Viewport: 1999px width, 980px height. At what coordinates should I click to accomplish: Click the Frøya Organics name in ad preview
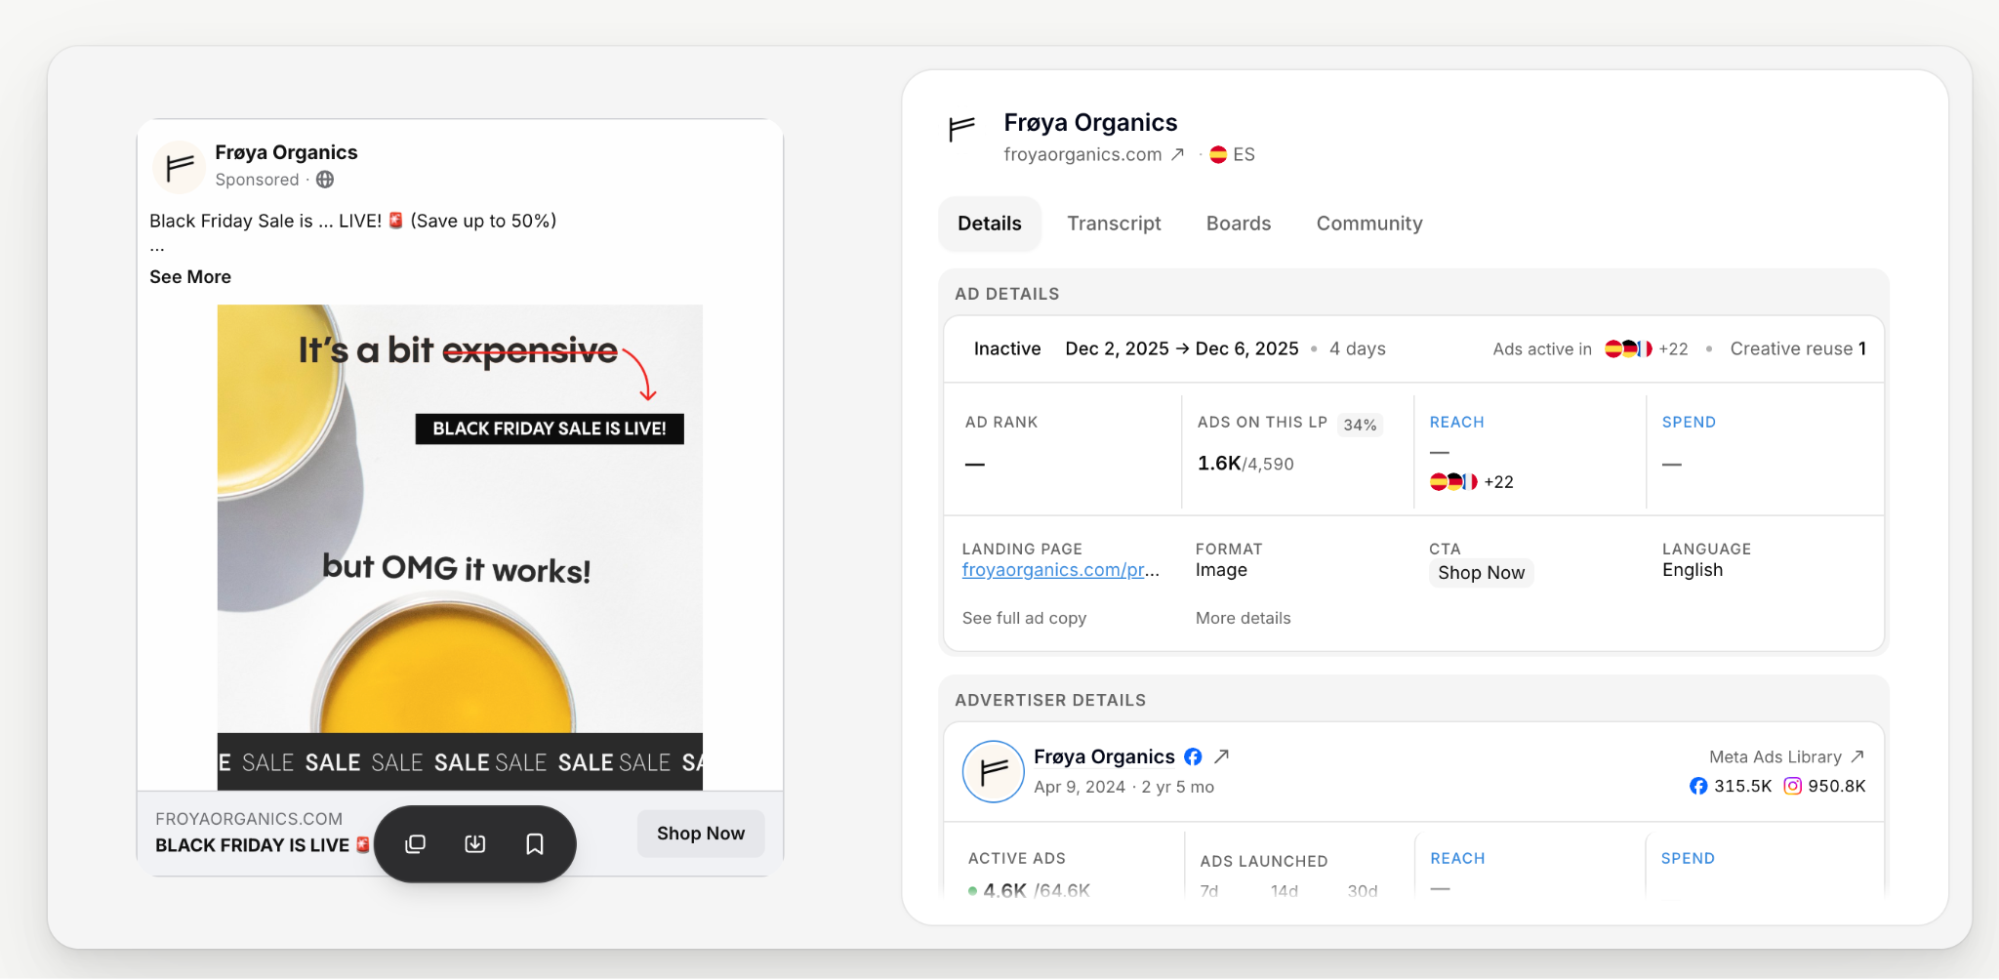click(286, 152)
